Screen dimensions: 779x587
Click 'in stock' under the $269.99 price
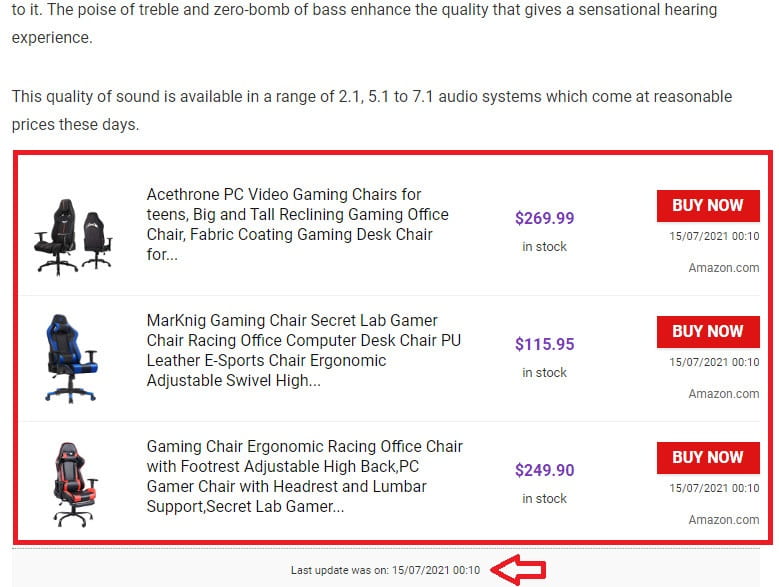544,247
